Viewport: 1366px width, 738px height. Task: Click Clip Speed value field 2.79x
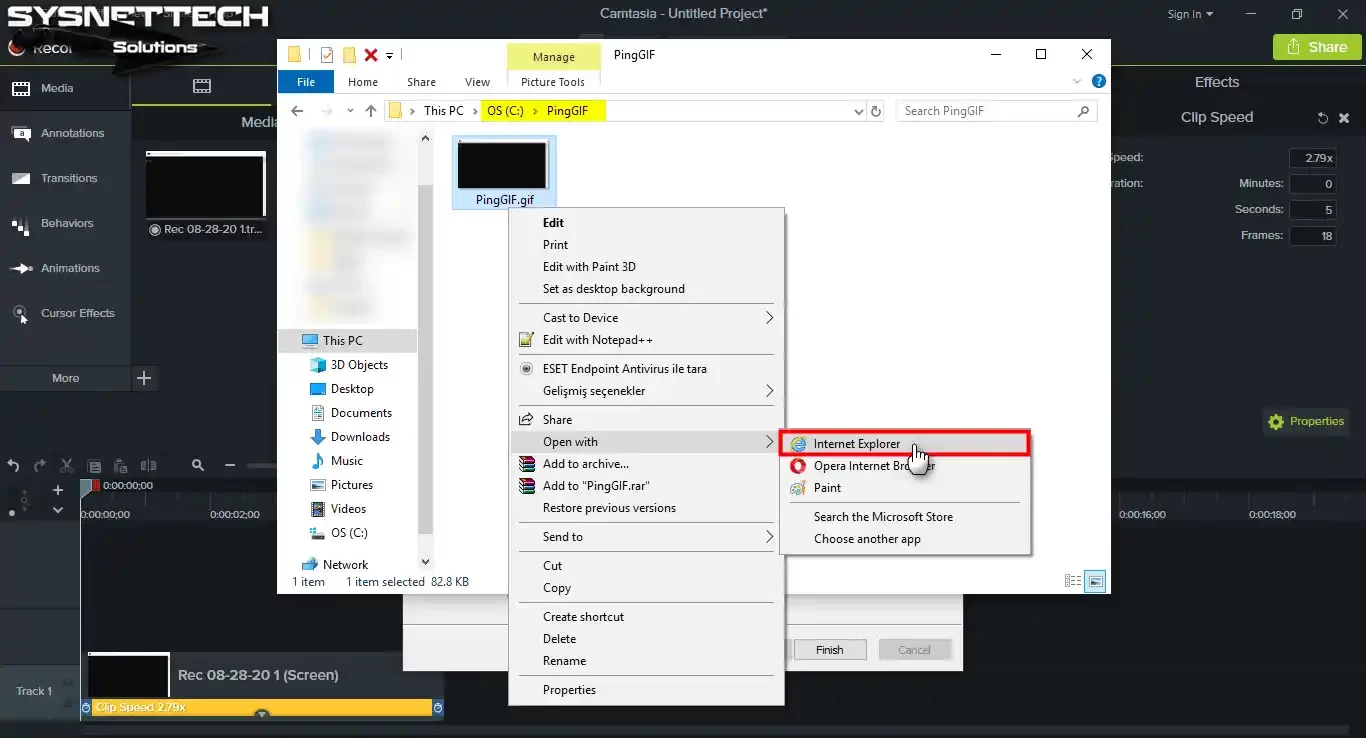[x=1312, y=158]
